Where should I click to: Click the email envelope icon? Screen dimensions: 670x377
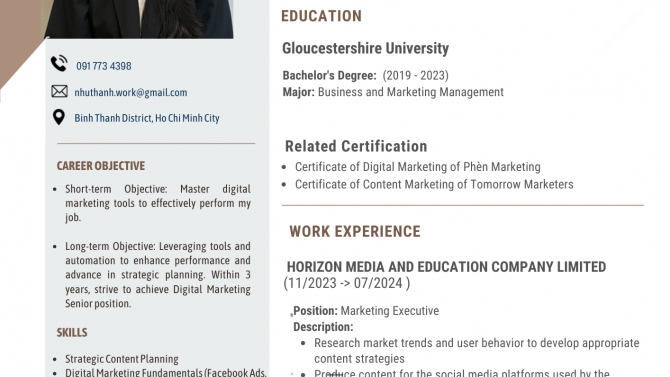point(59,91)
